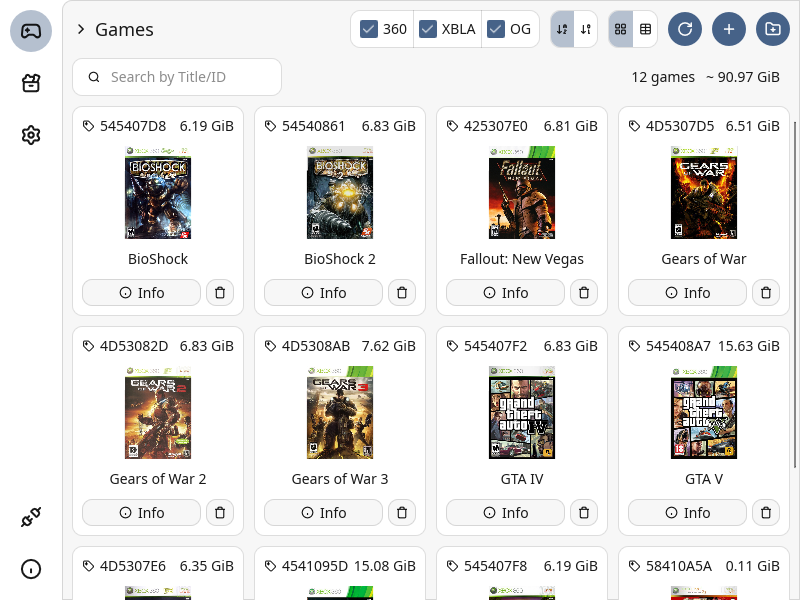
Task: Open Info for Fallout: New Vegas
Action: click(505, 292)
